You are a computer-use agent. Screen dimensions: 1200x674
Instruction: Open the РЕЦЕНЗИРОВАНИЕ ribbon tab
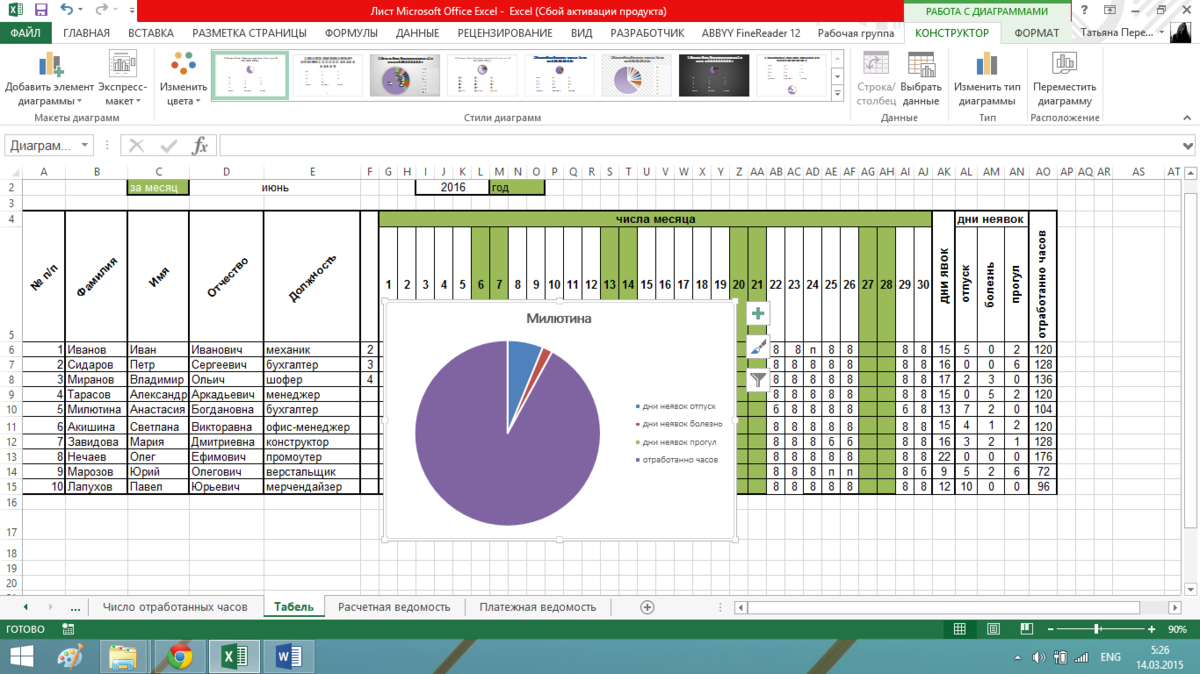point(505,33)
